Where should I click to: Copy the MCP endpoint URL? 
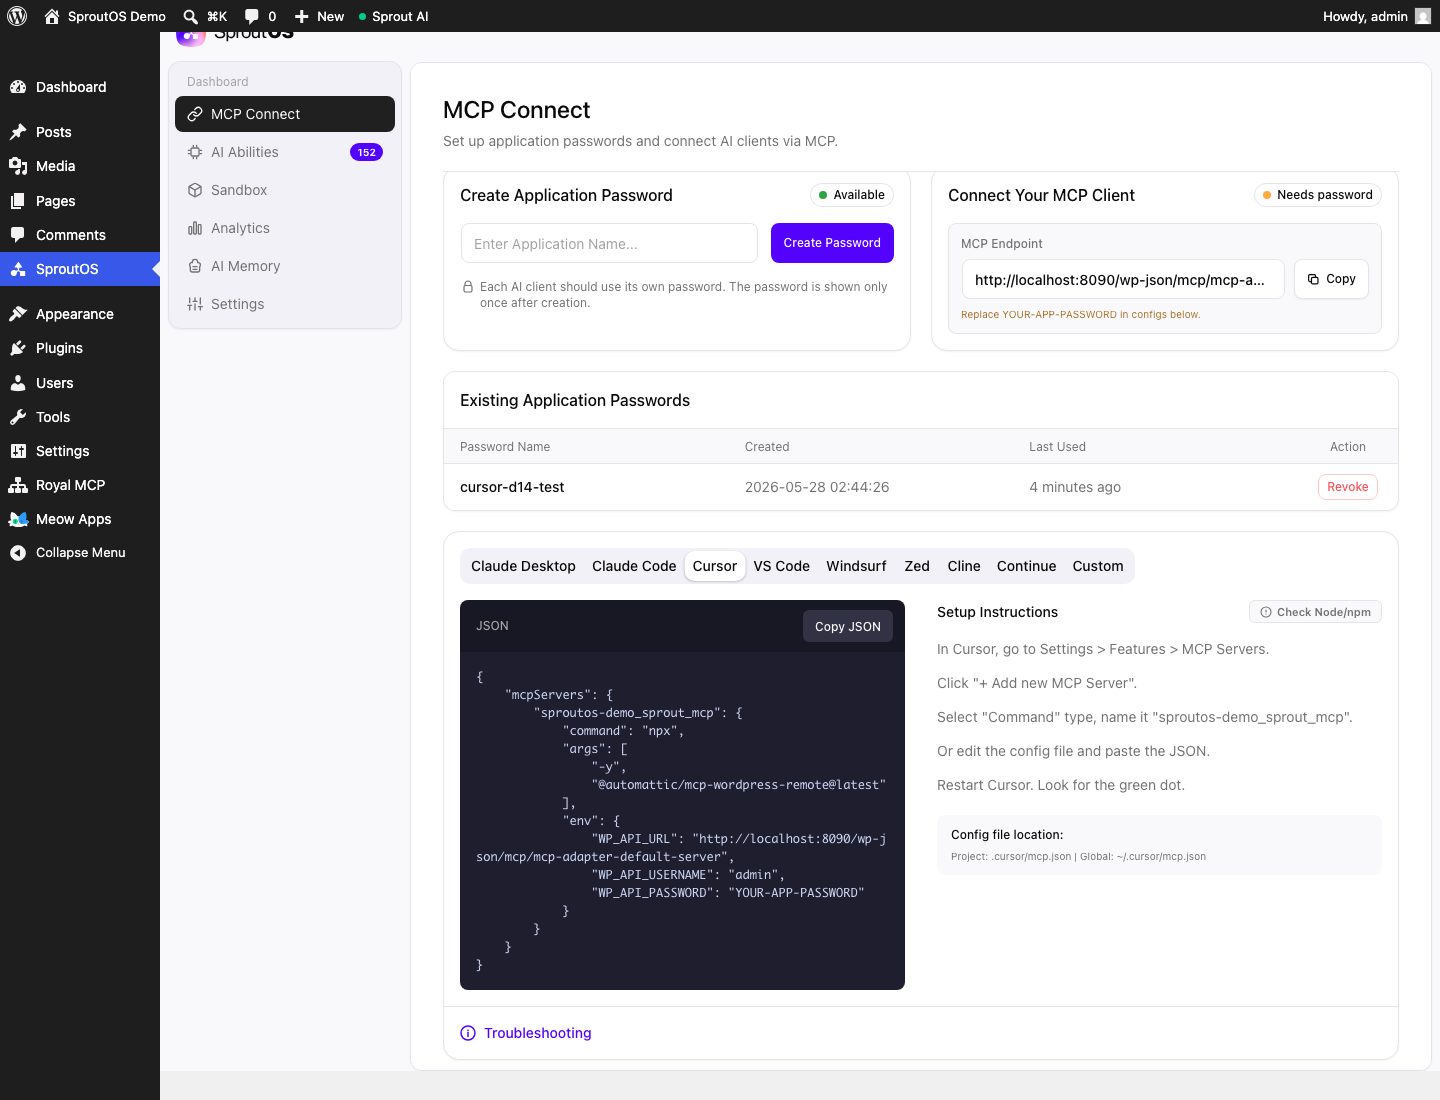(1331, 279)
